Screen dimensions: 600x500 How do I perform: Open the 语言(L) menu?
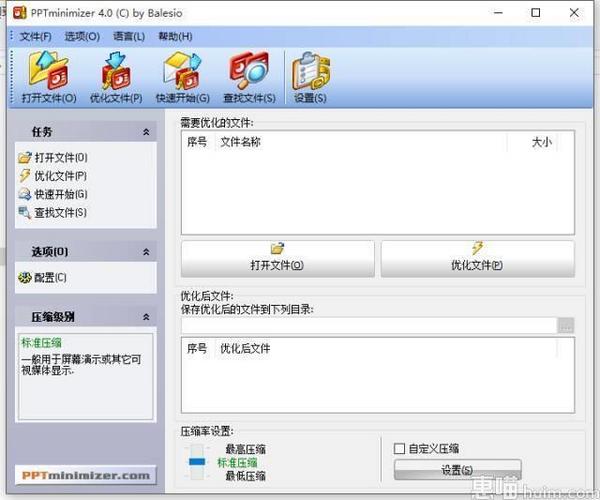tap(129, 37)
